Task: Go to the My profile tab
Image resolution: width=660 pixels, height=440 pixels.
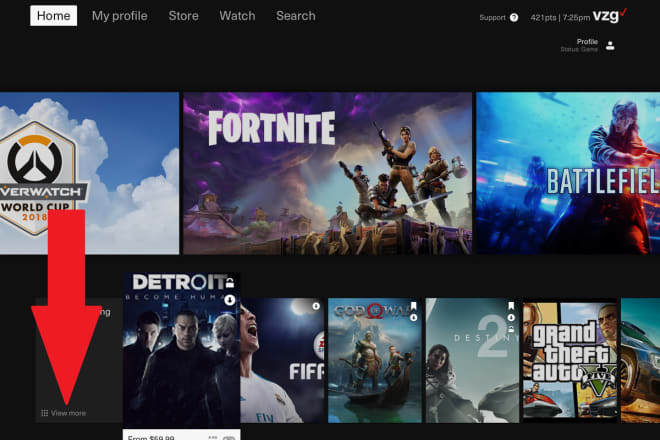Action: coord(120,16)
